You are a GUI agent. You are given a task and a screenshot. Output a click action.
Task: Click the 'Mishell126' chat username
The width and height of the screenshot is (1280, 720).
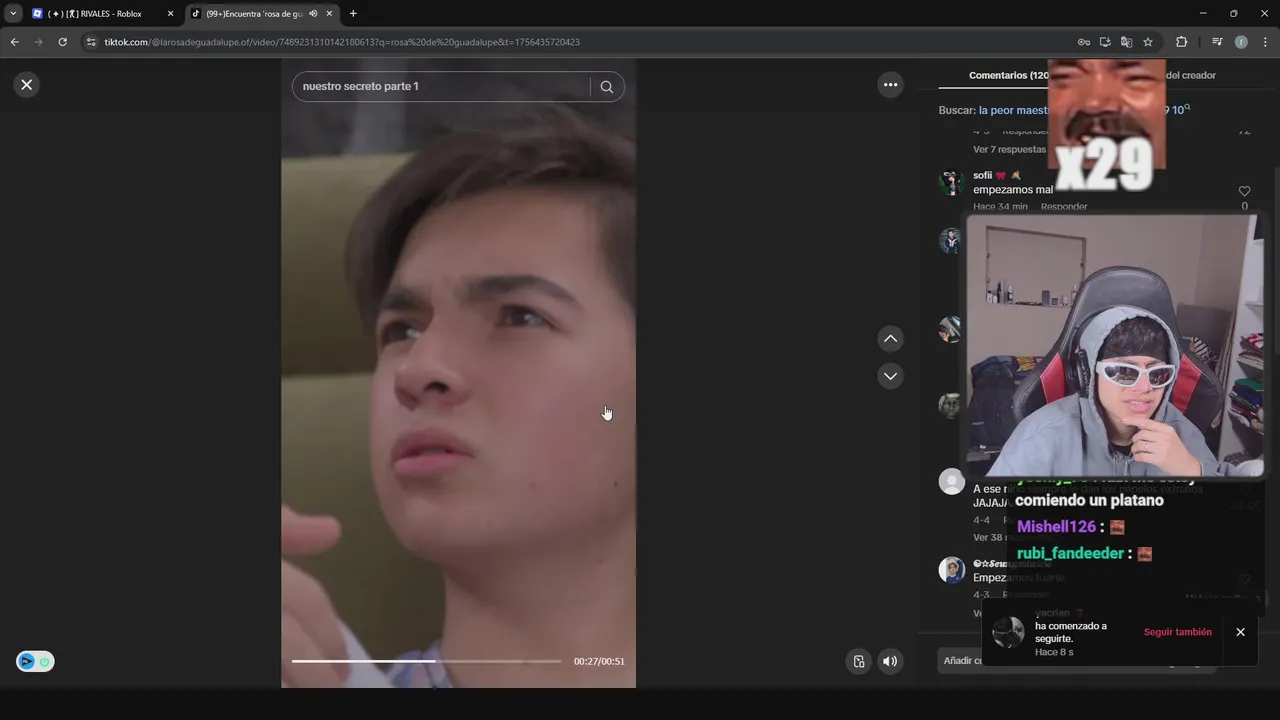tap(1057, 526)
